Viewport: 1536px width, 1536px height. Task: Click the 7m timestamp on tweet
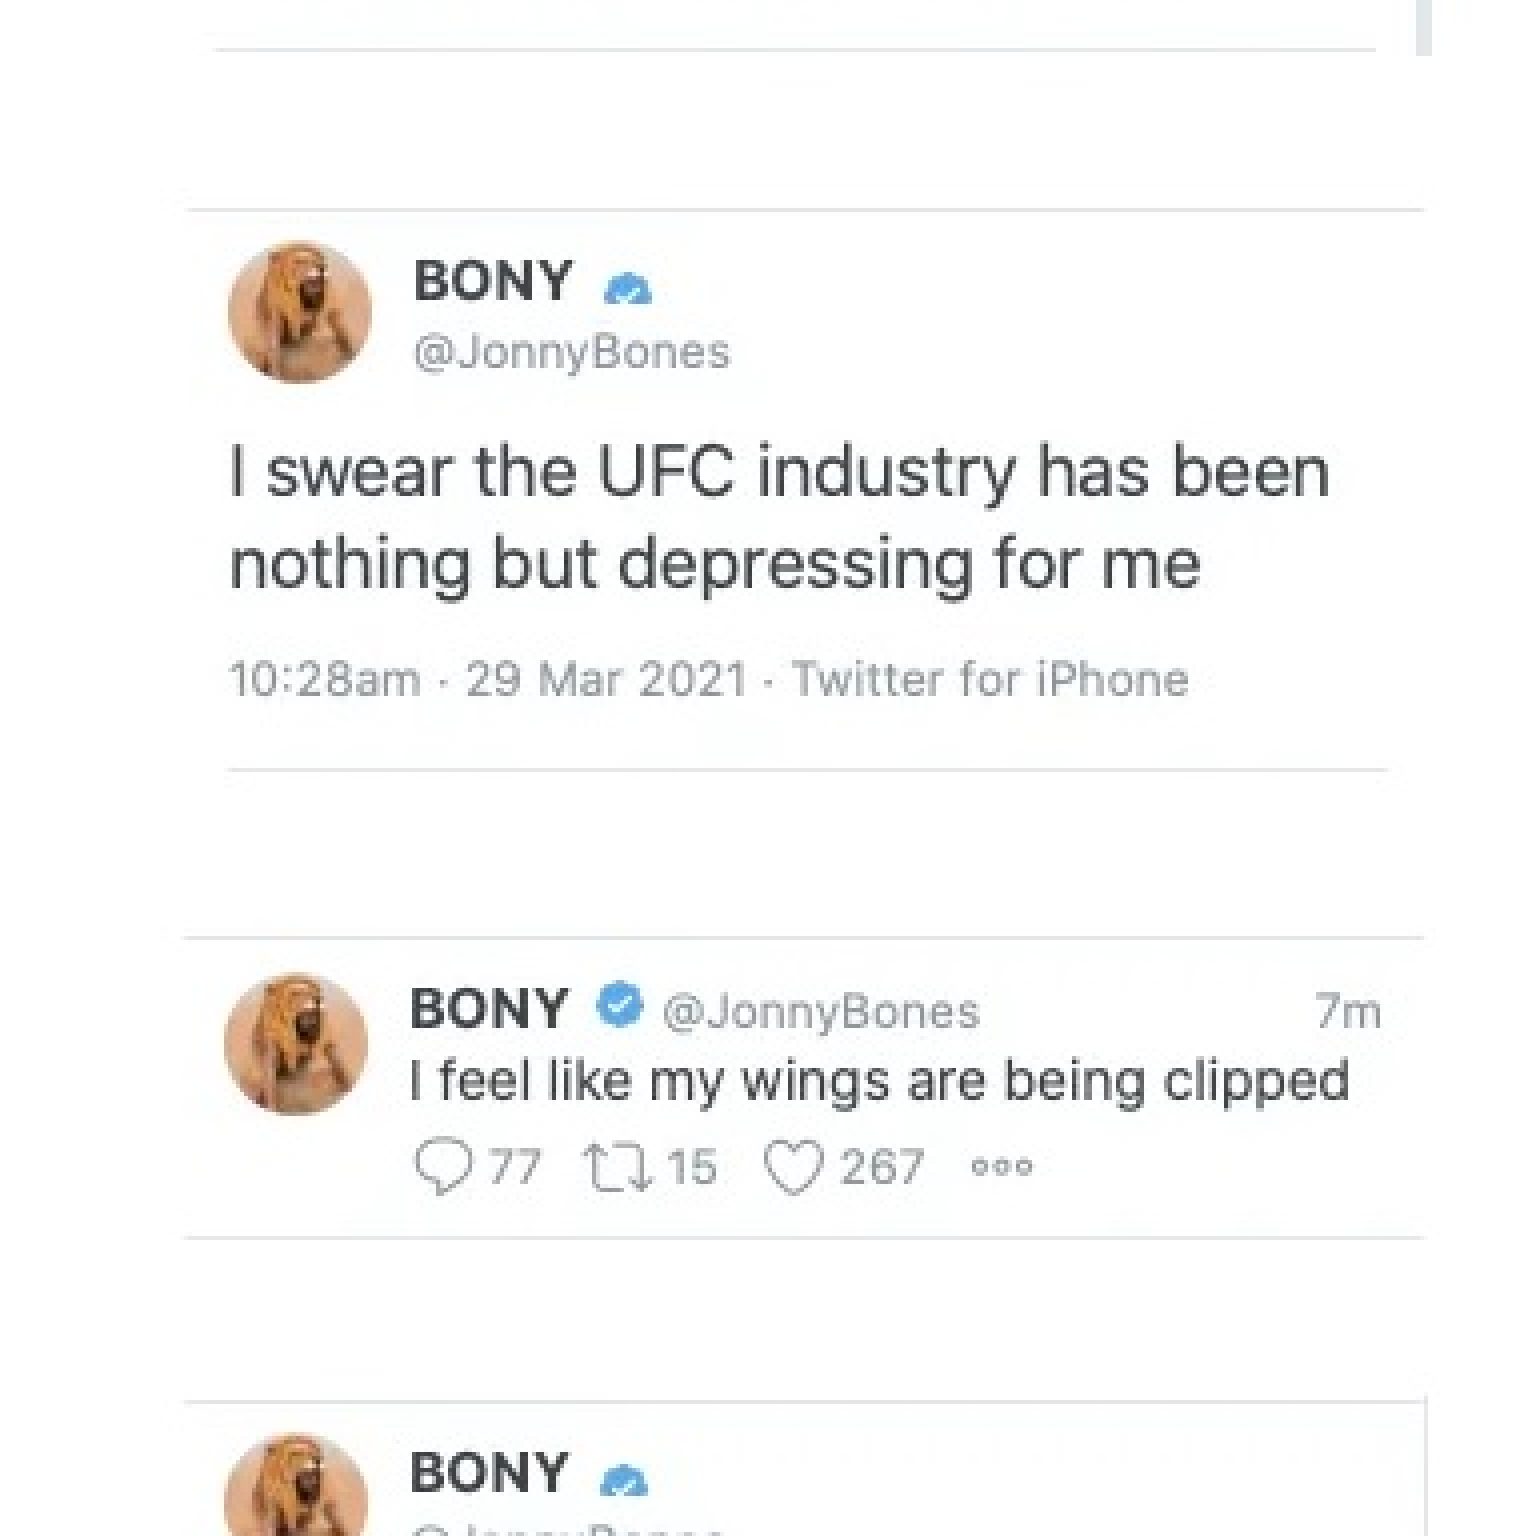(1348, 1013)
